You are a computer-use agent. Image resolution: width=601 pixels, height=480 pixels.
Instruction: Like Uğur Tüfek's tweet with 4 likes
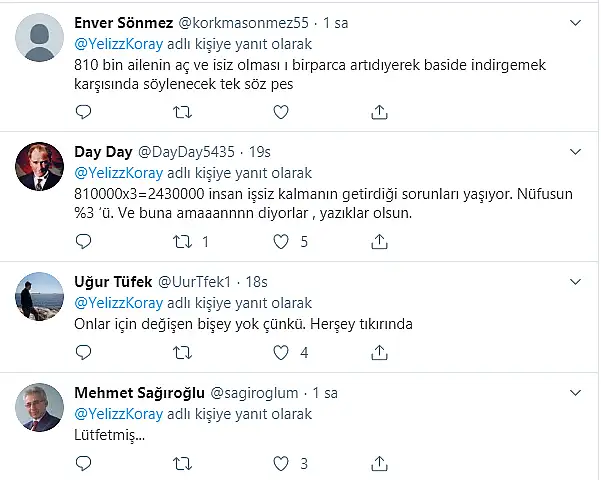[280, 352]
